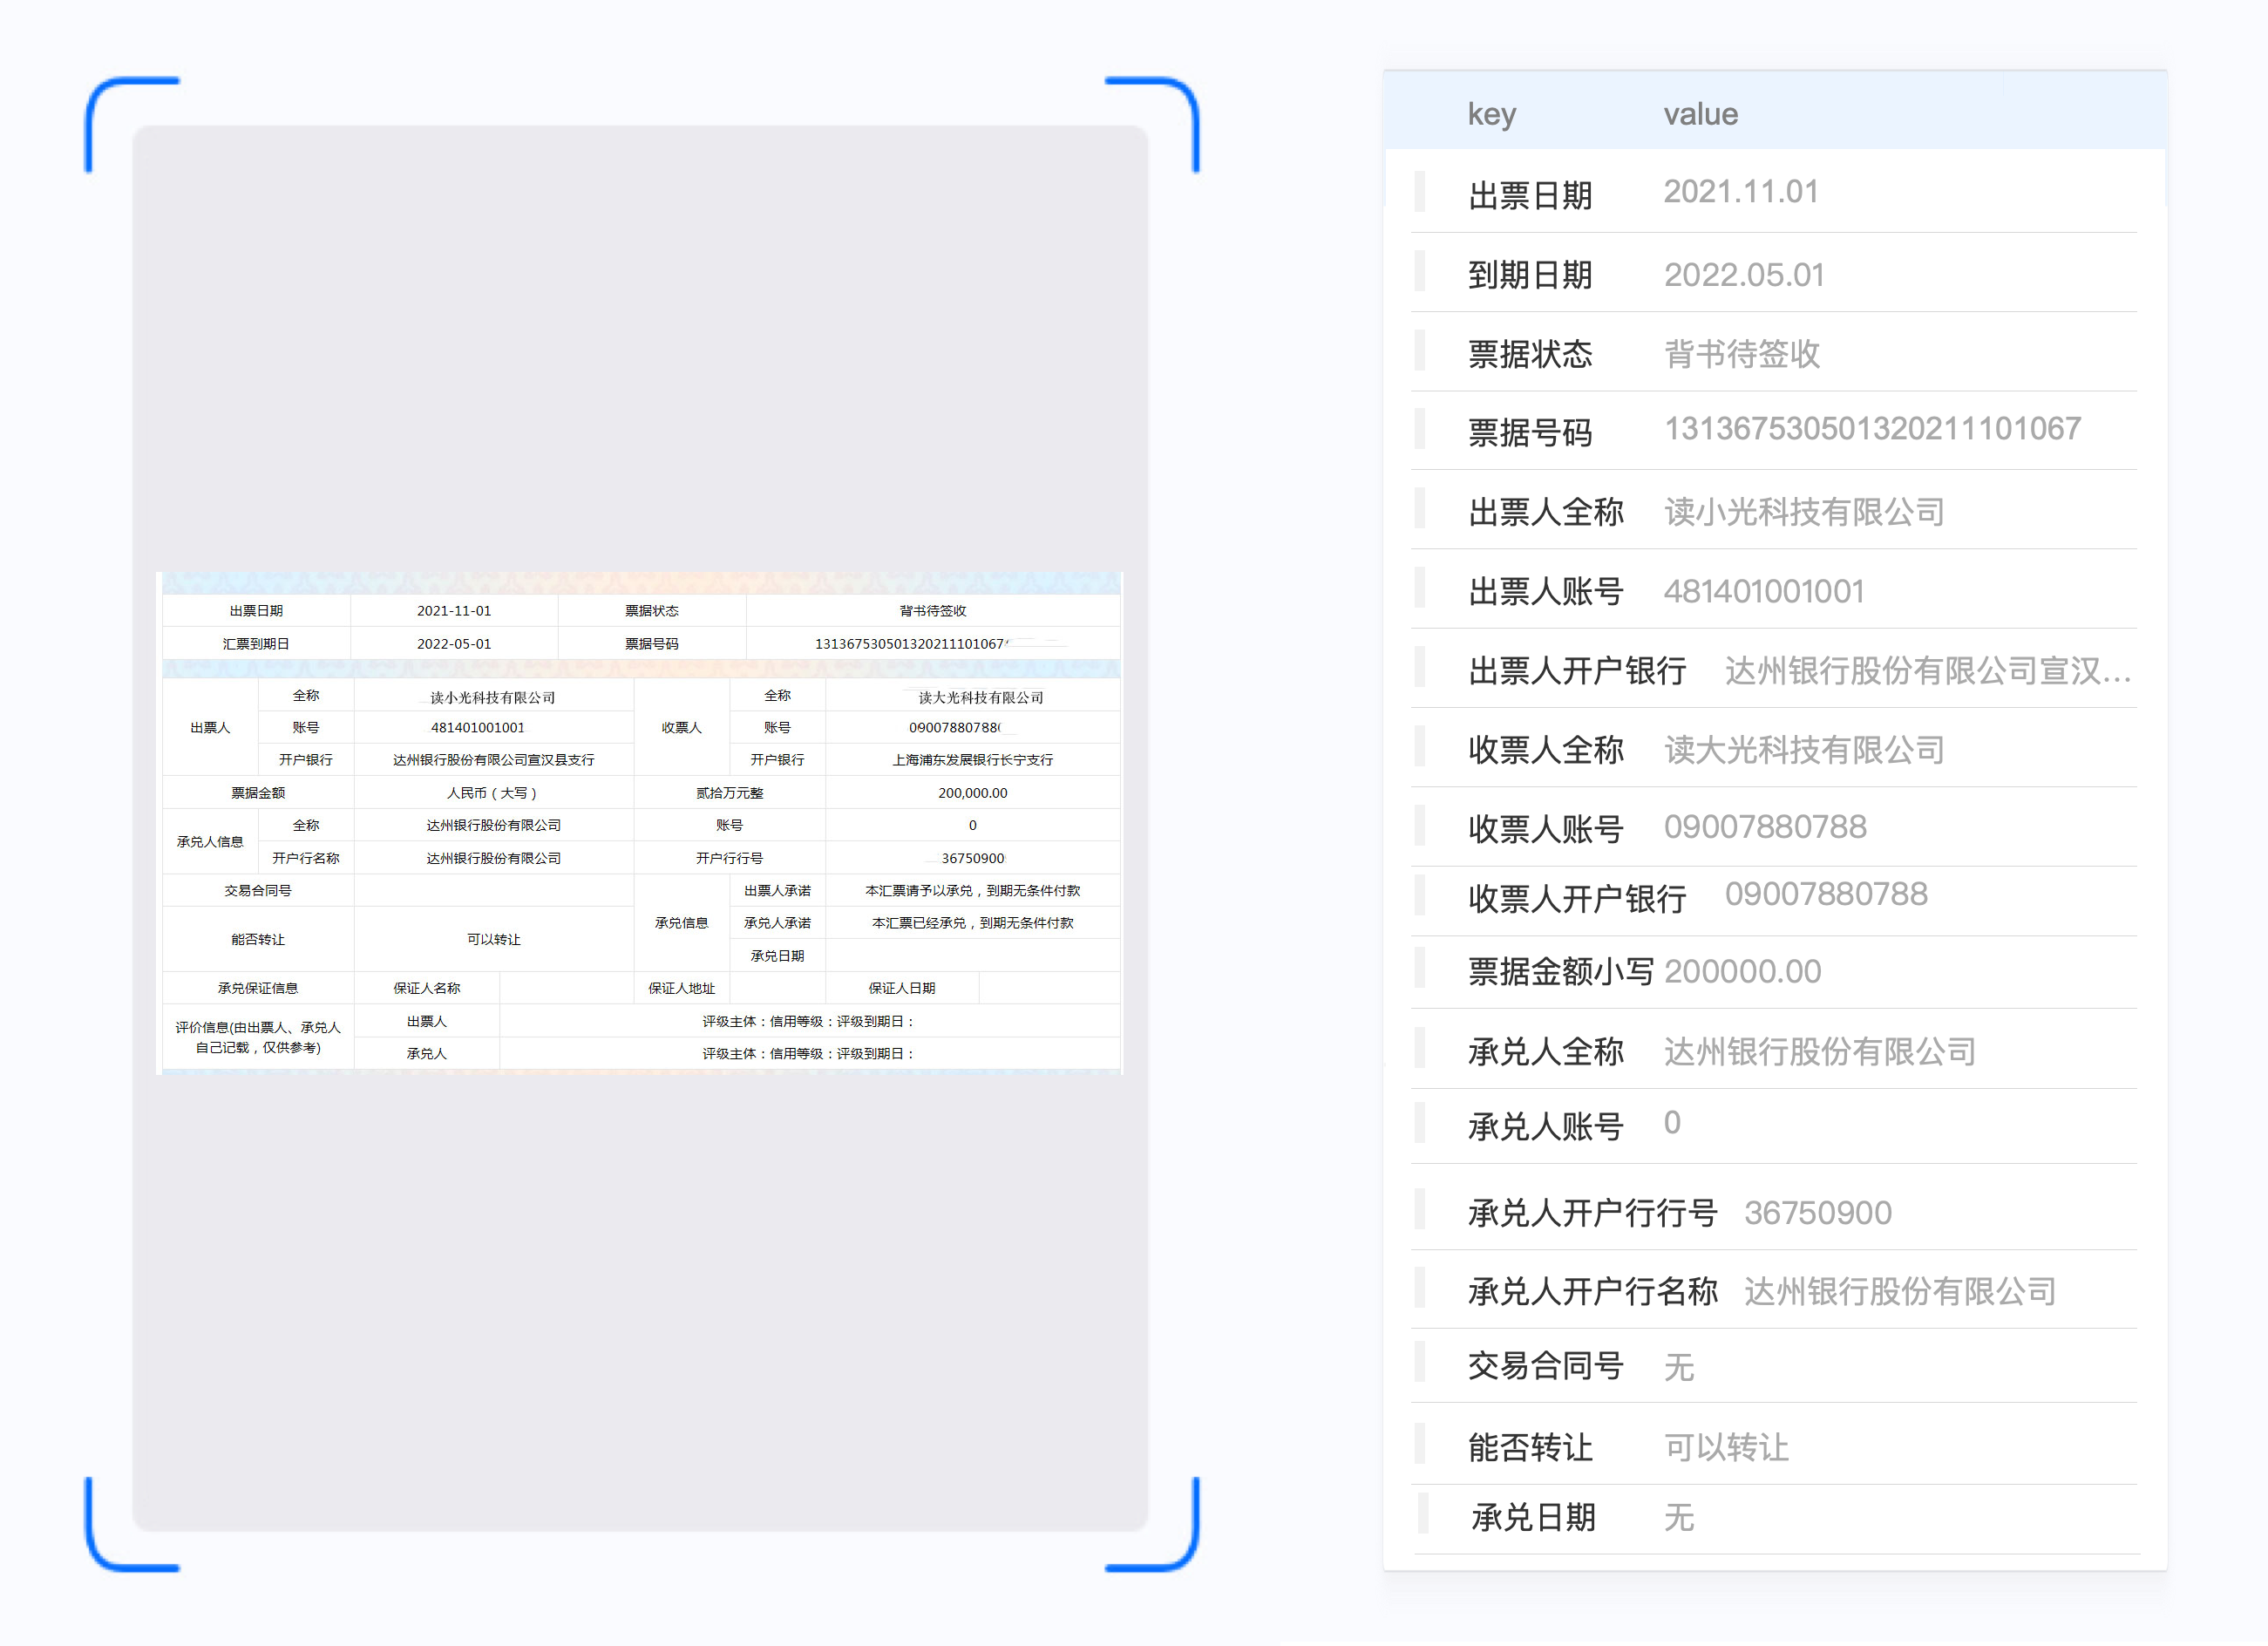2268x1646 pixels.
Task: Click 200,000.00 amount in the bill image
Action: (973, 793)
